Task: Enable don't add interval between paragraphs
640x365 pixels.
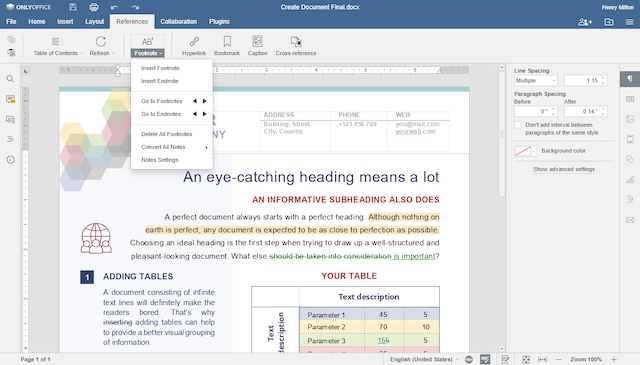Action: (518, 125)
